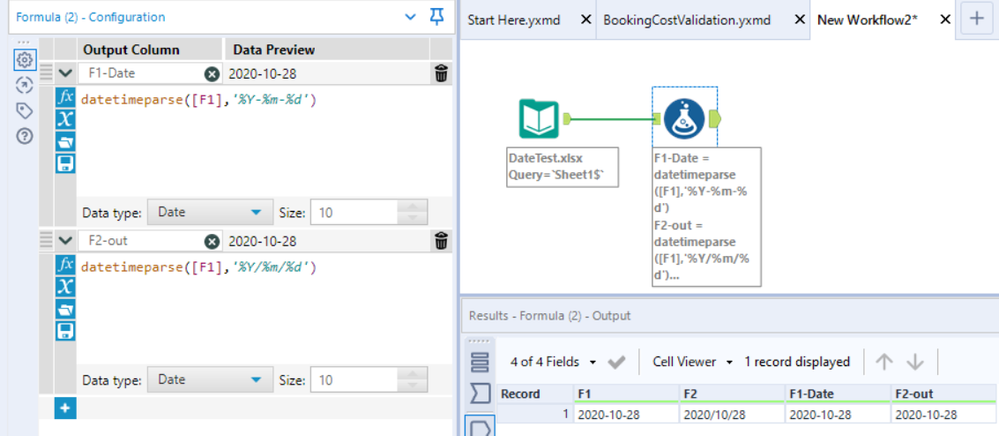The width and height of the screenshot is (999, 436).
Task: Pin the Formula Configuration panel
Action: click(437, 17)
